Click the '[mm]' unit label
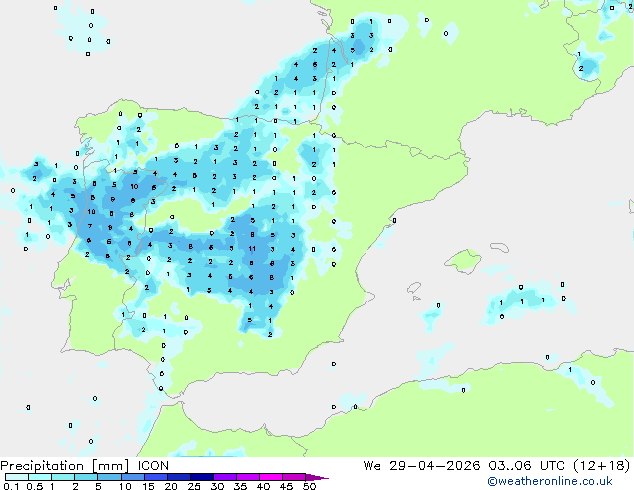 click(x=110, y=466)
